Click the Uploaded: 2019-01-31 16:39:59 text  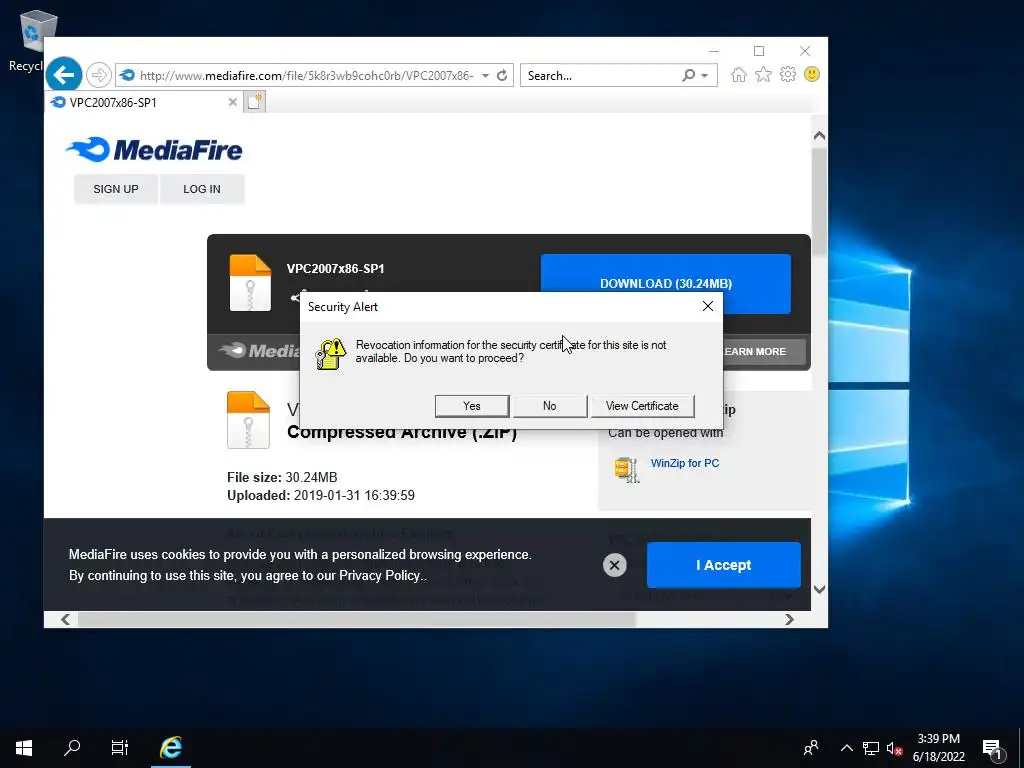click(321, 495)
